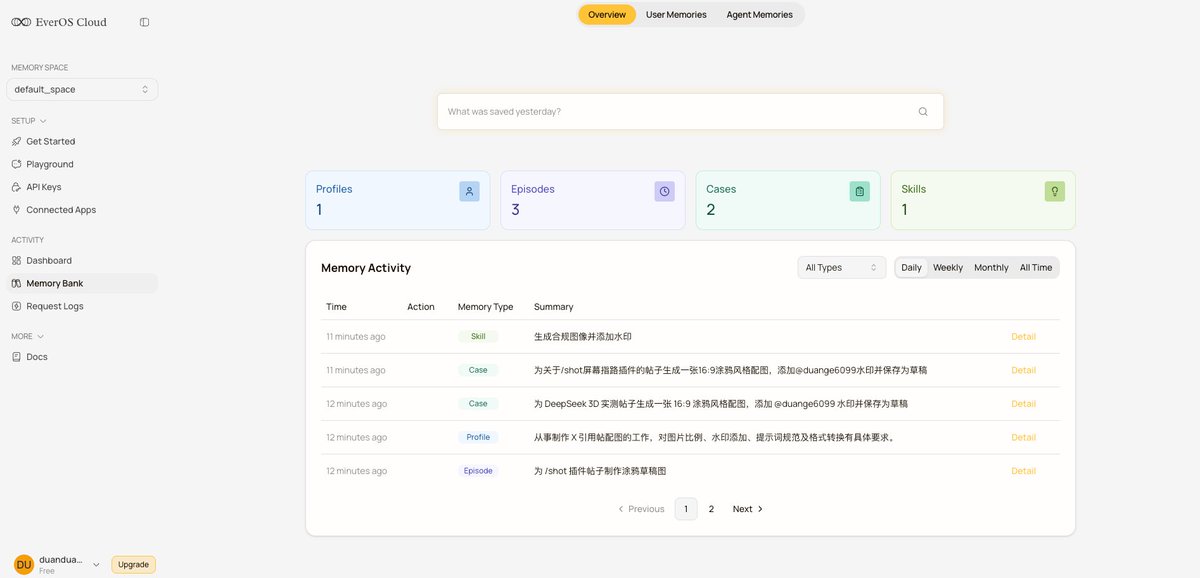1200x578 pixels.
Task: Click the memory search input field
Action: pyautogui.click(x=690, y=112)
